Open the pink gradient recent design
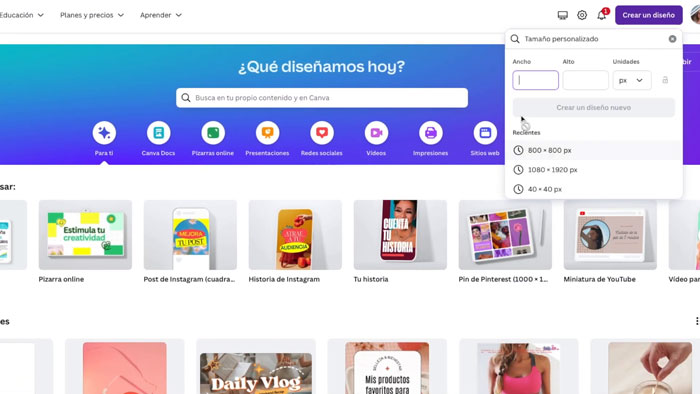Screen dimensions: 700x394 point(125,366)
